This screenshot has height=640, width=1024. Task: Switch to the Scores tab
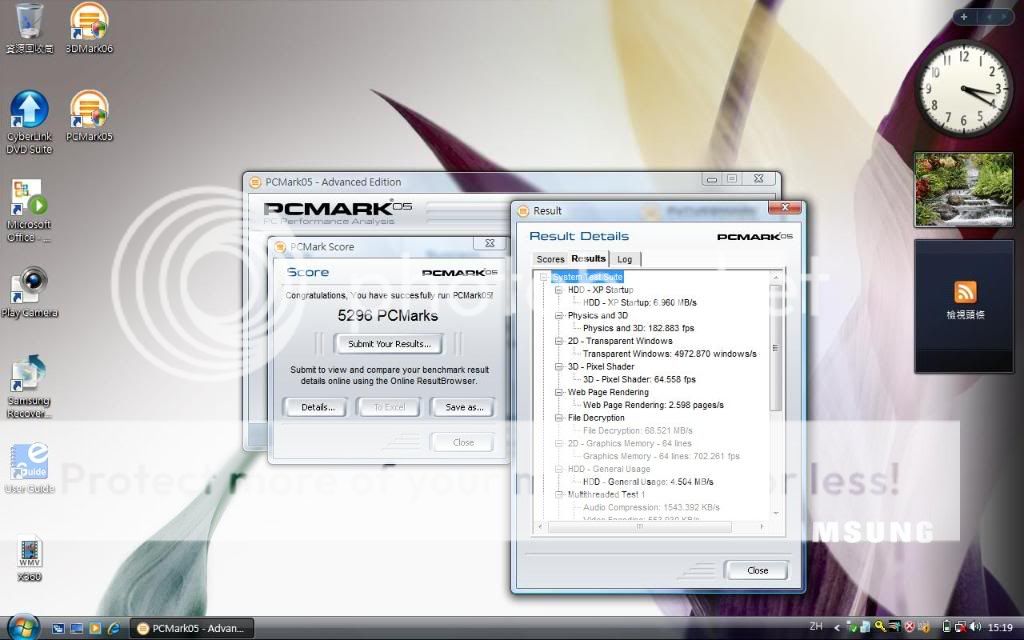click(550, 259)
